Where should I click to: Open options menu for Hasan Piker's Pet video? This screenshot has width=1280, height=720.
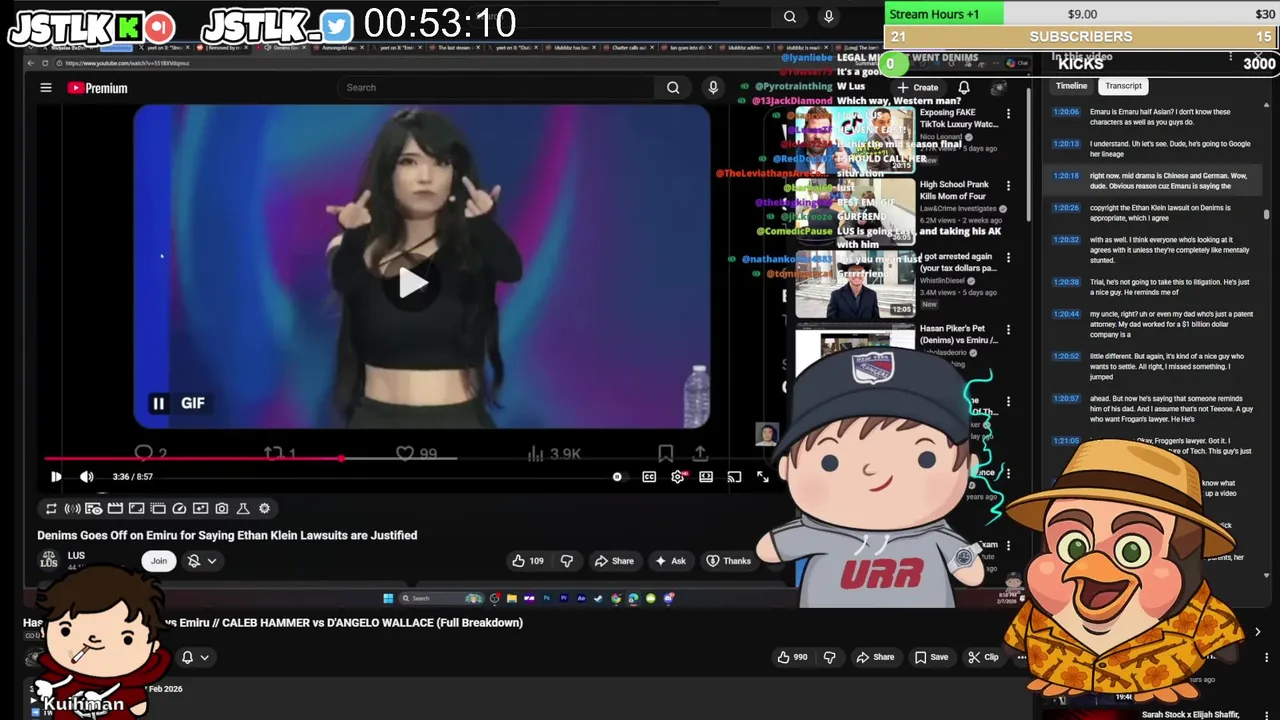click(1008, 330)
